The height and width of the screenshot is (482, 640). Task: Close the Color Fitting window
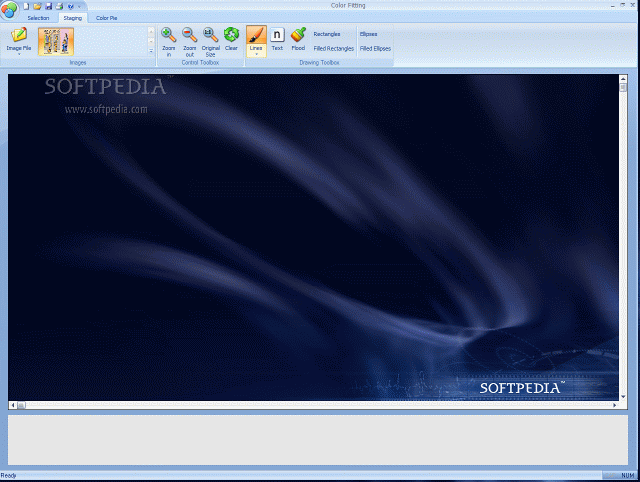point(633,5)
